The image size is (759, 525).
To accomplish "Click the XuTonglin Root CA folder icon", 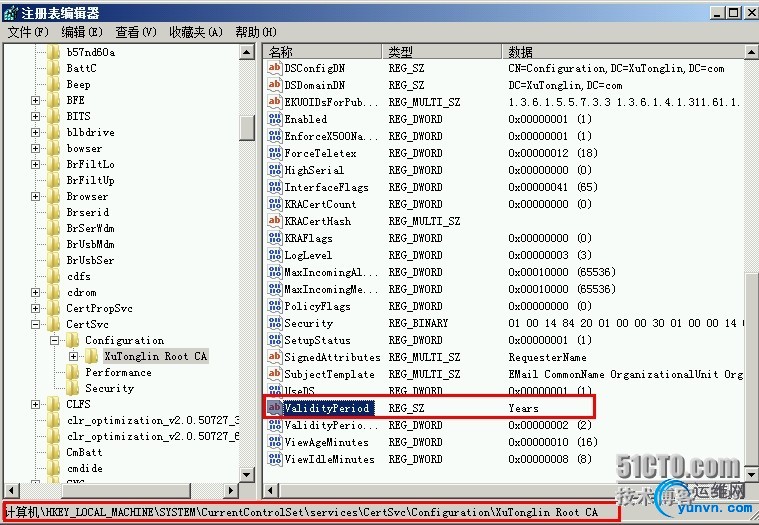I will point(91,357).
